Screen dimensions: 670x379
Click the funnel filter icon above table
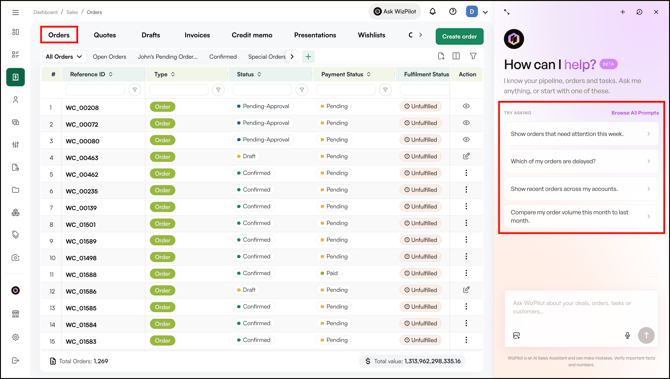click(473, 56)
